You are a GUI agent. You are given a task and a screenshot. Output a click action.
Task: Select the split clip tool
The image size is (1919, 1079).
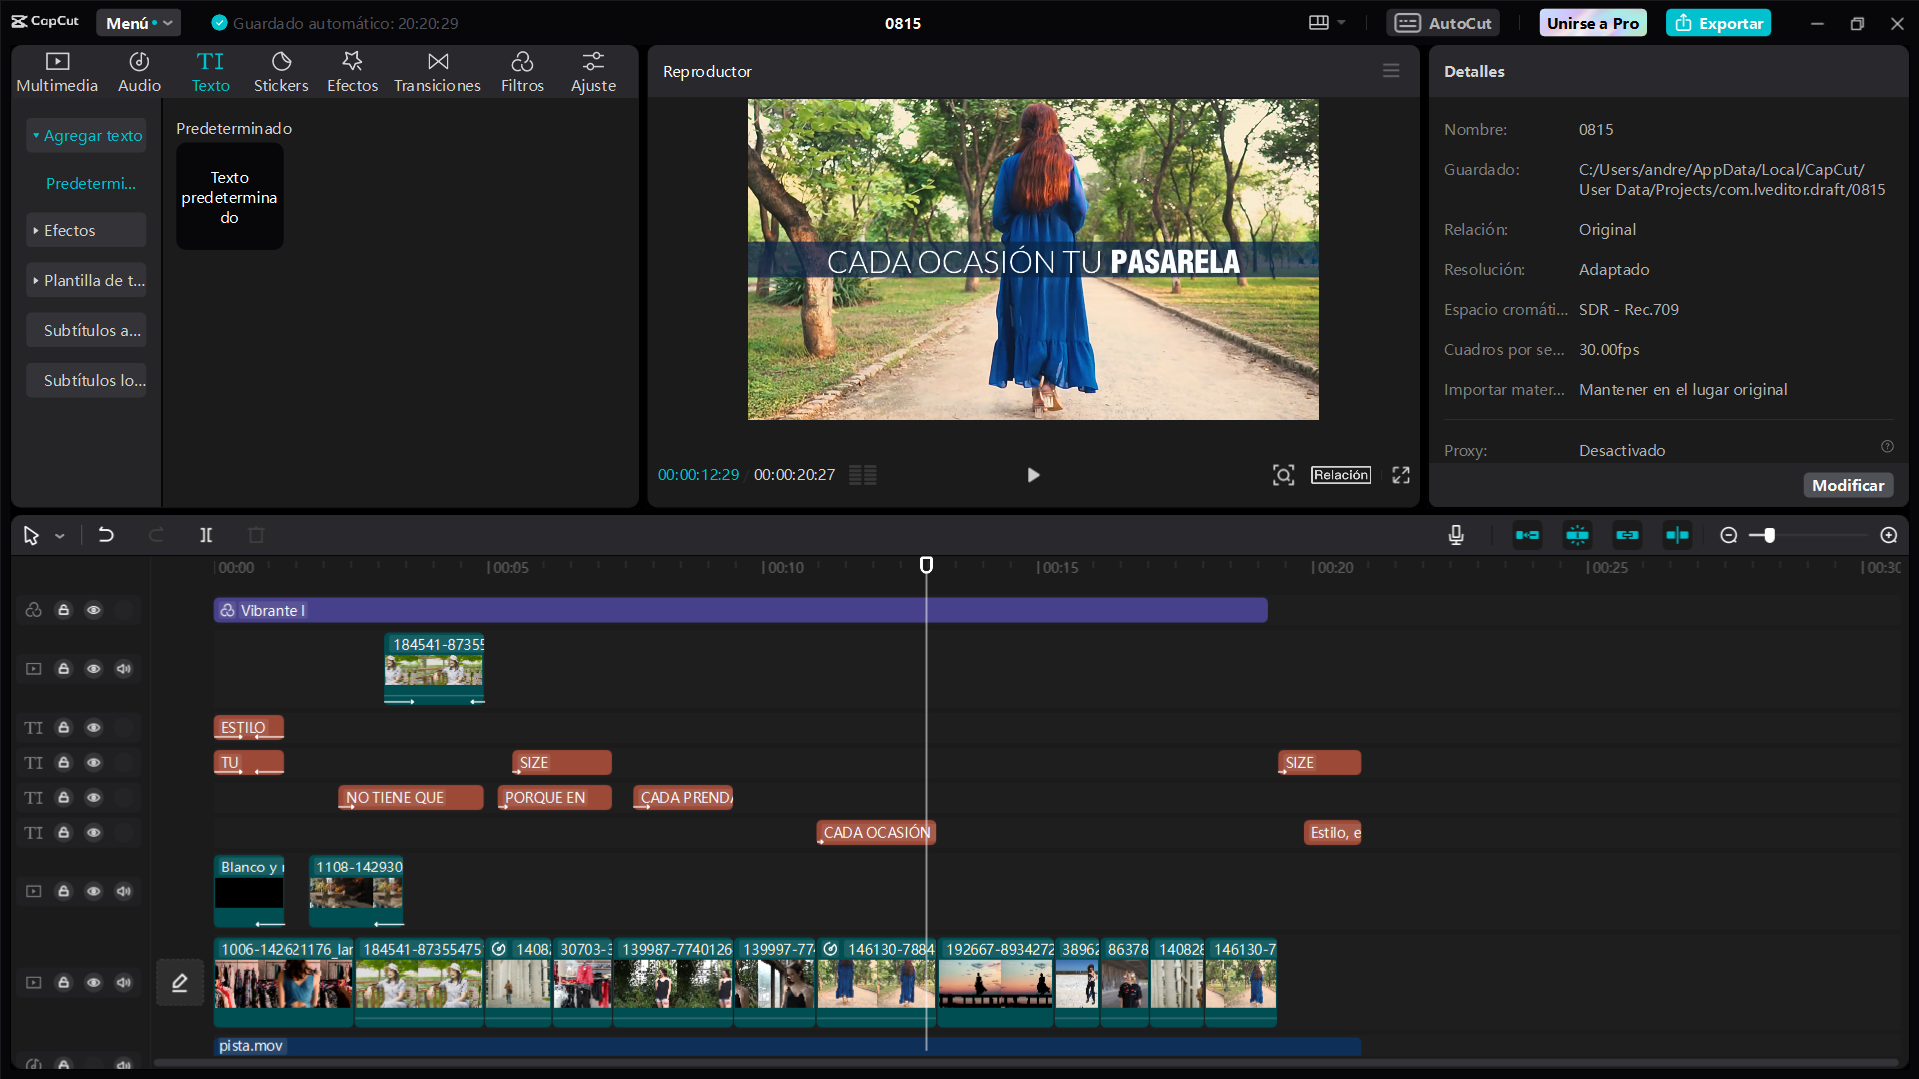206,535
